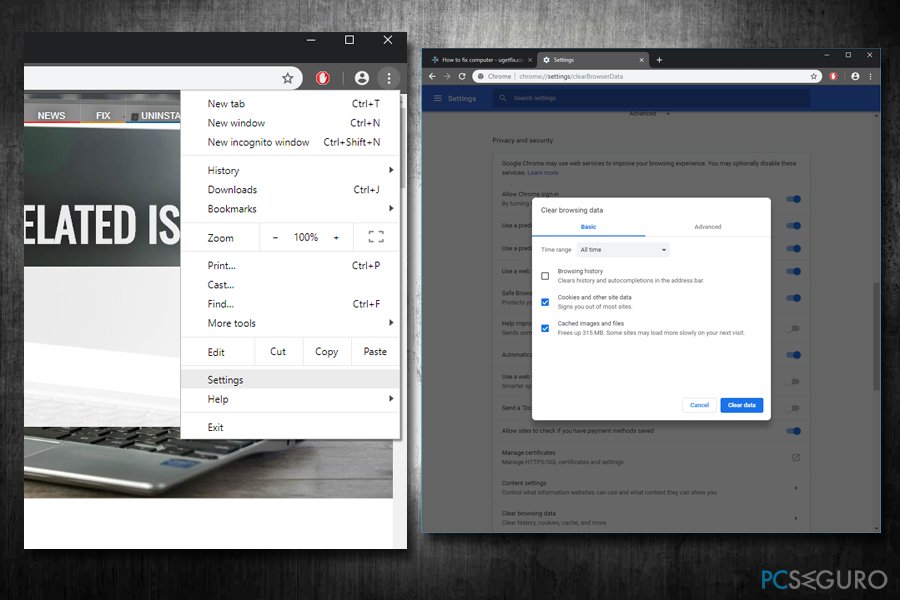The width and height of the screenshot is (900, 600).
Task: Decrease zoom with the minus button
Action: pos(275,237)
